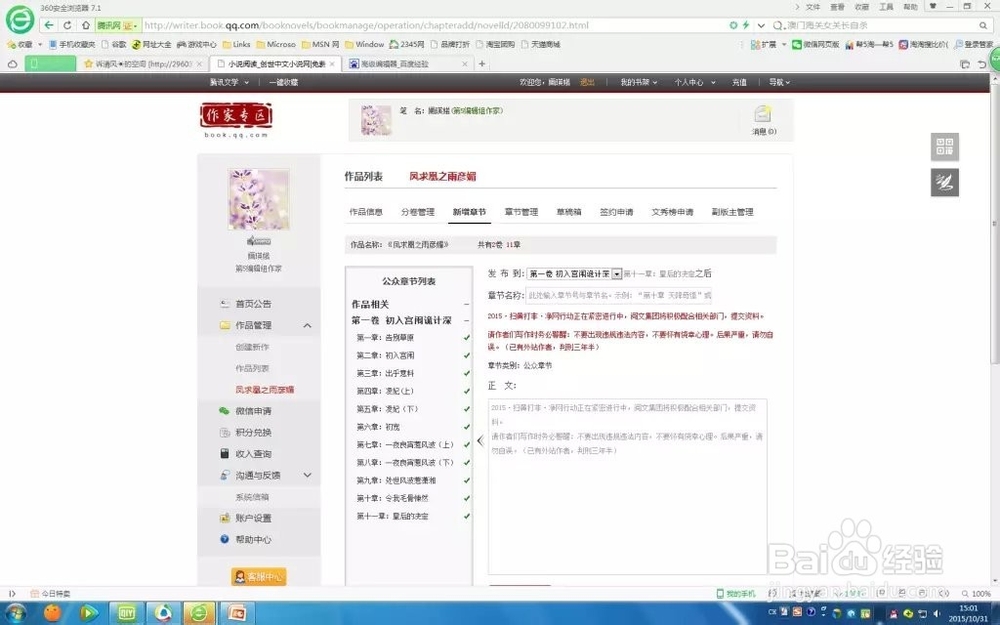
Task: Toggle checkmark beside 第一章：告别草原
Action: 467,337
